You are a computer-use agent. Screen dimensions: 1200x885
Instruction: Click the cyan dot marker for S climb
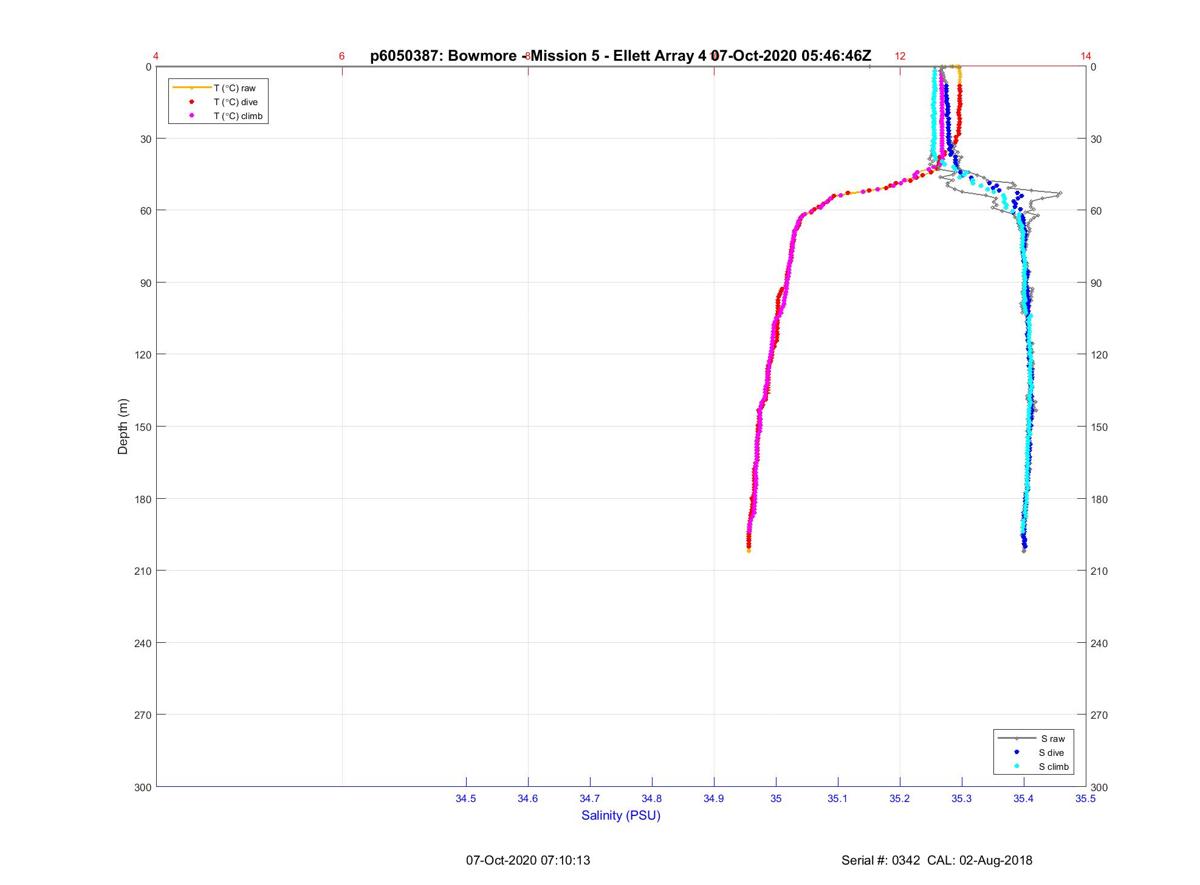tap(1016, 766)
